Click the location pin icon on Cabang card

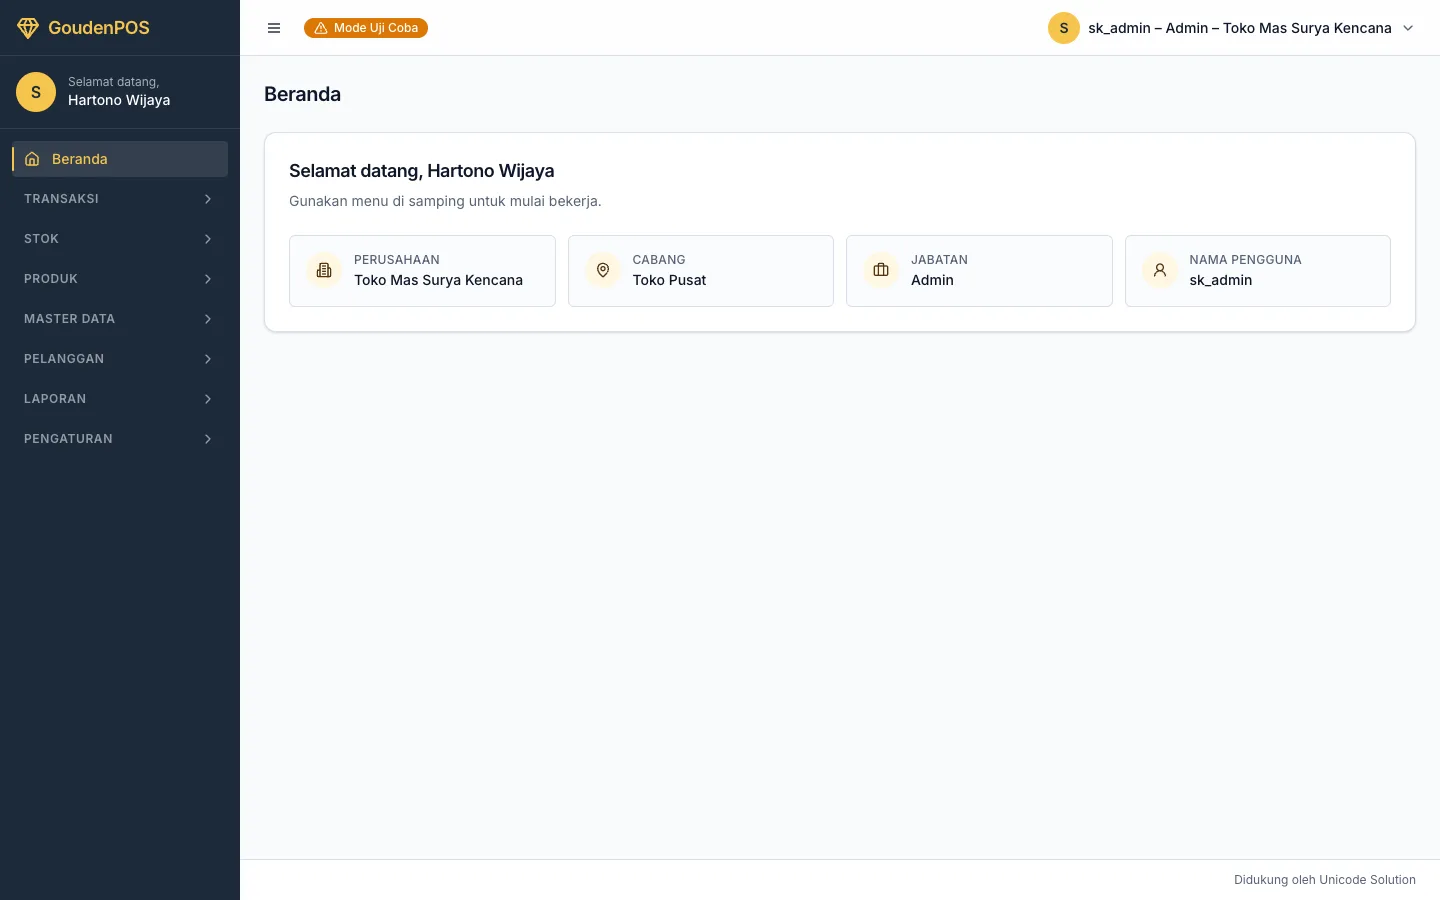pos(603,270)
